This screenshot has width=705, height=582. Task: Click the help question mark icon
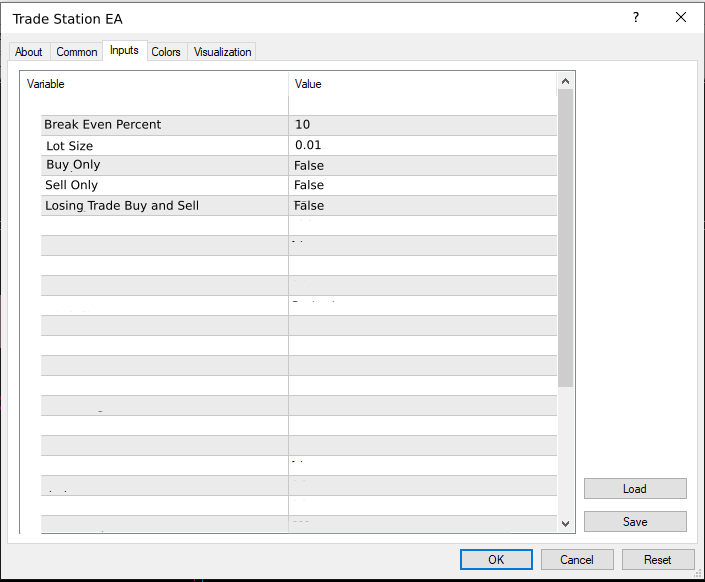(636, 18)
